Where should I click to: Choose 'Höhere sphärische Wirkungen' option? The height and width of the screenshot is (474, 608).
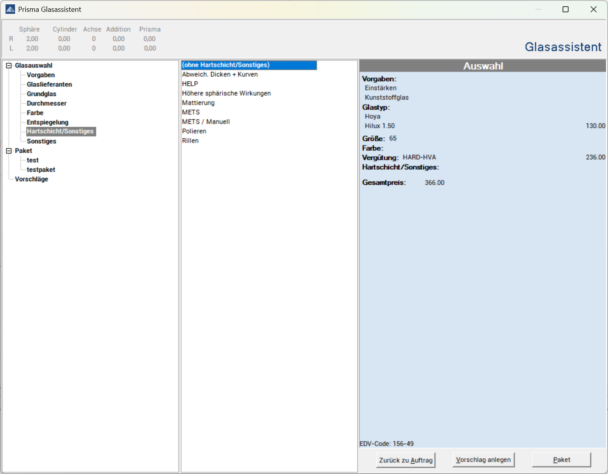[x=226, y=93]
